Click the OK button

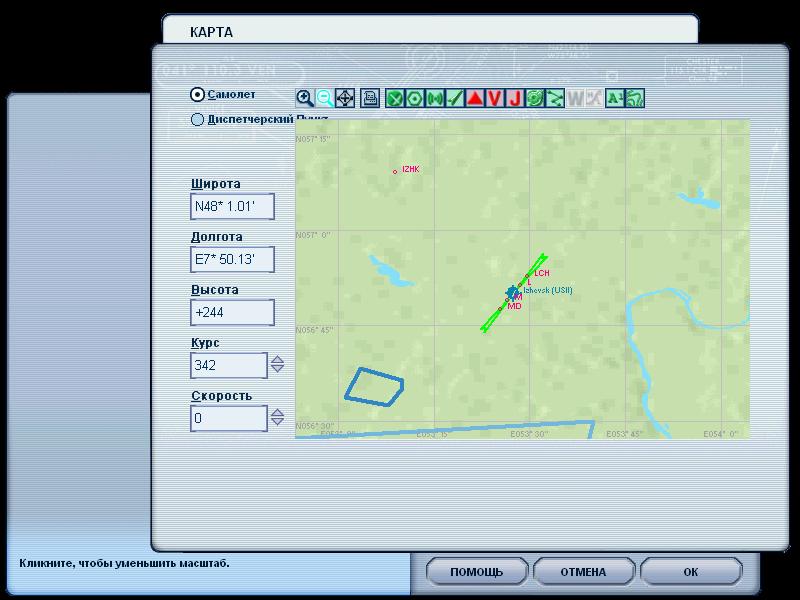691,571
